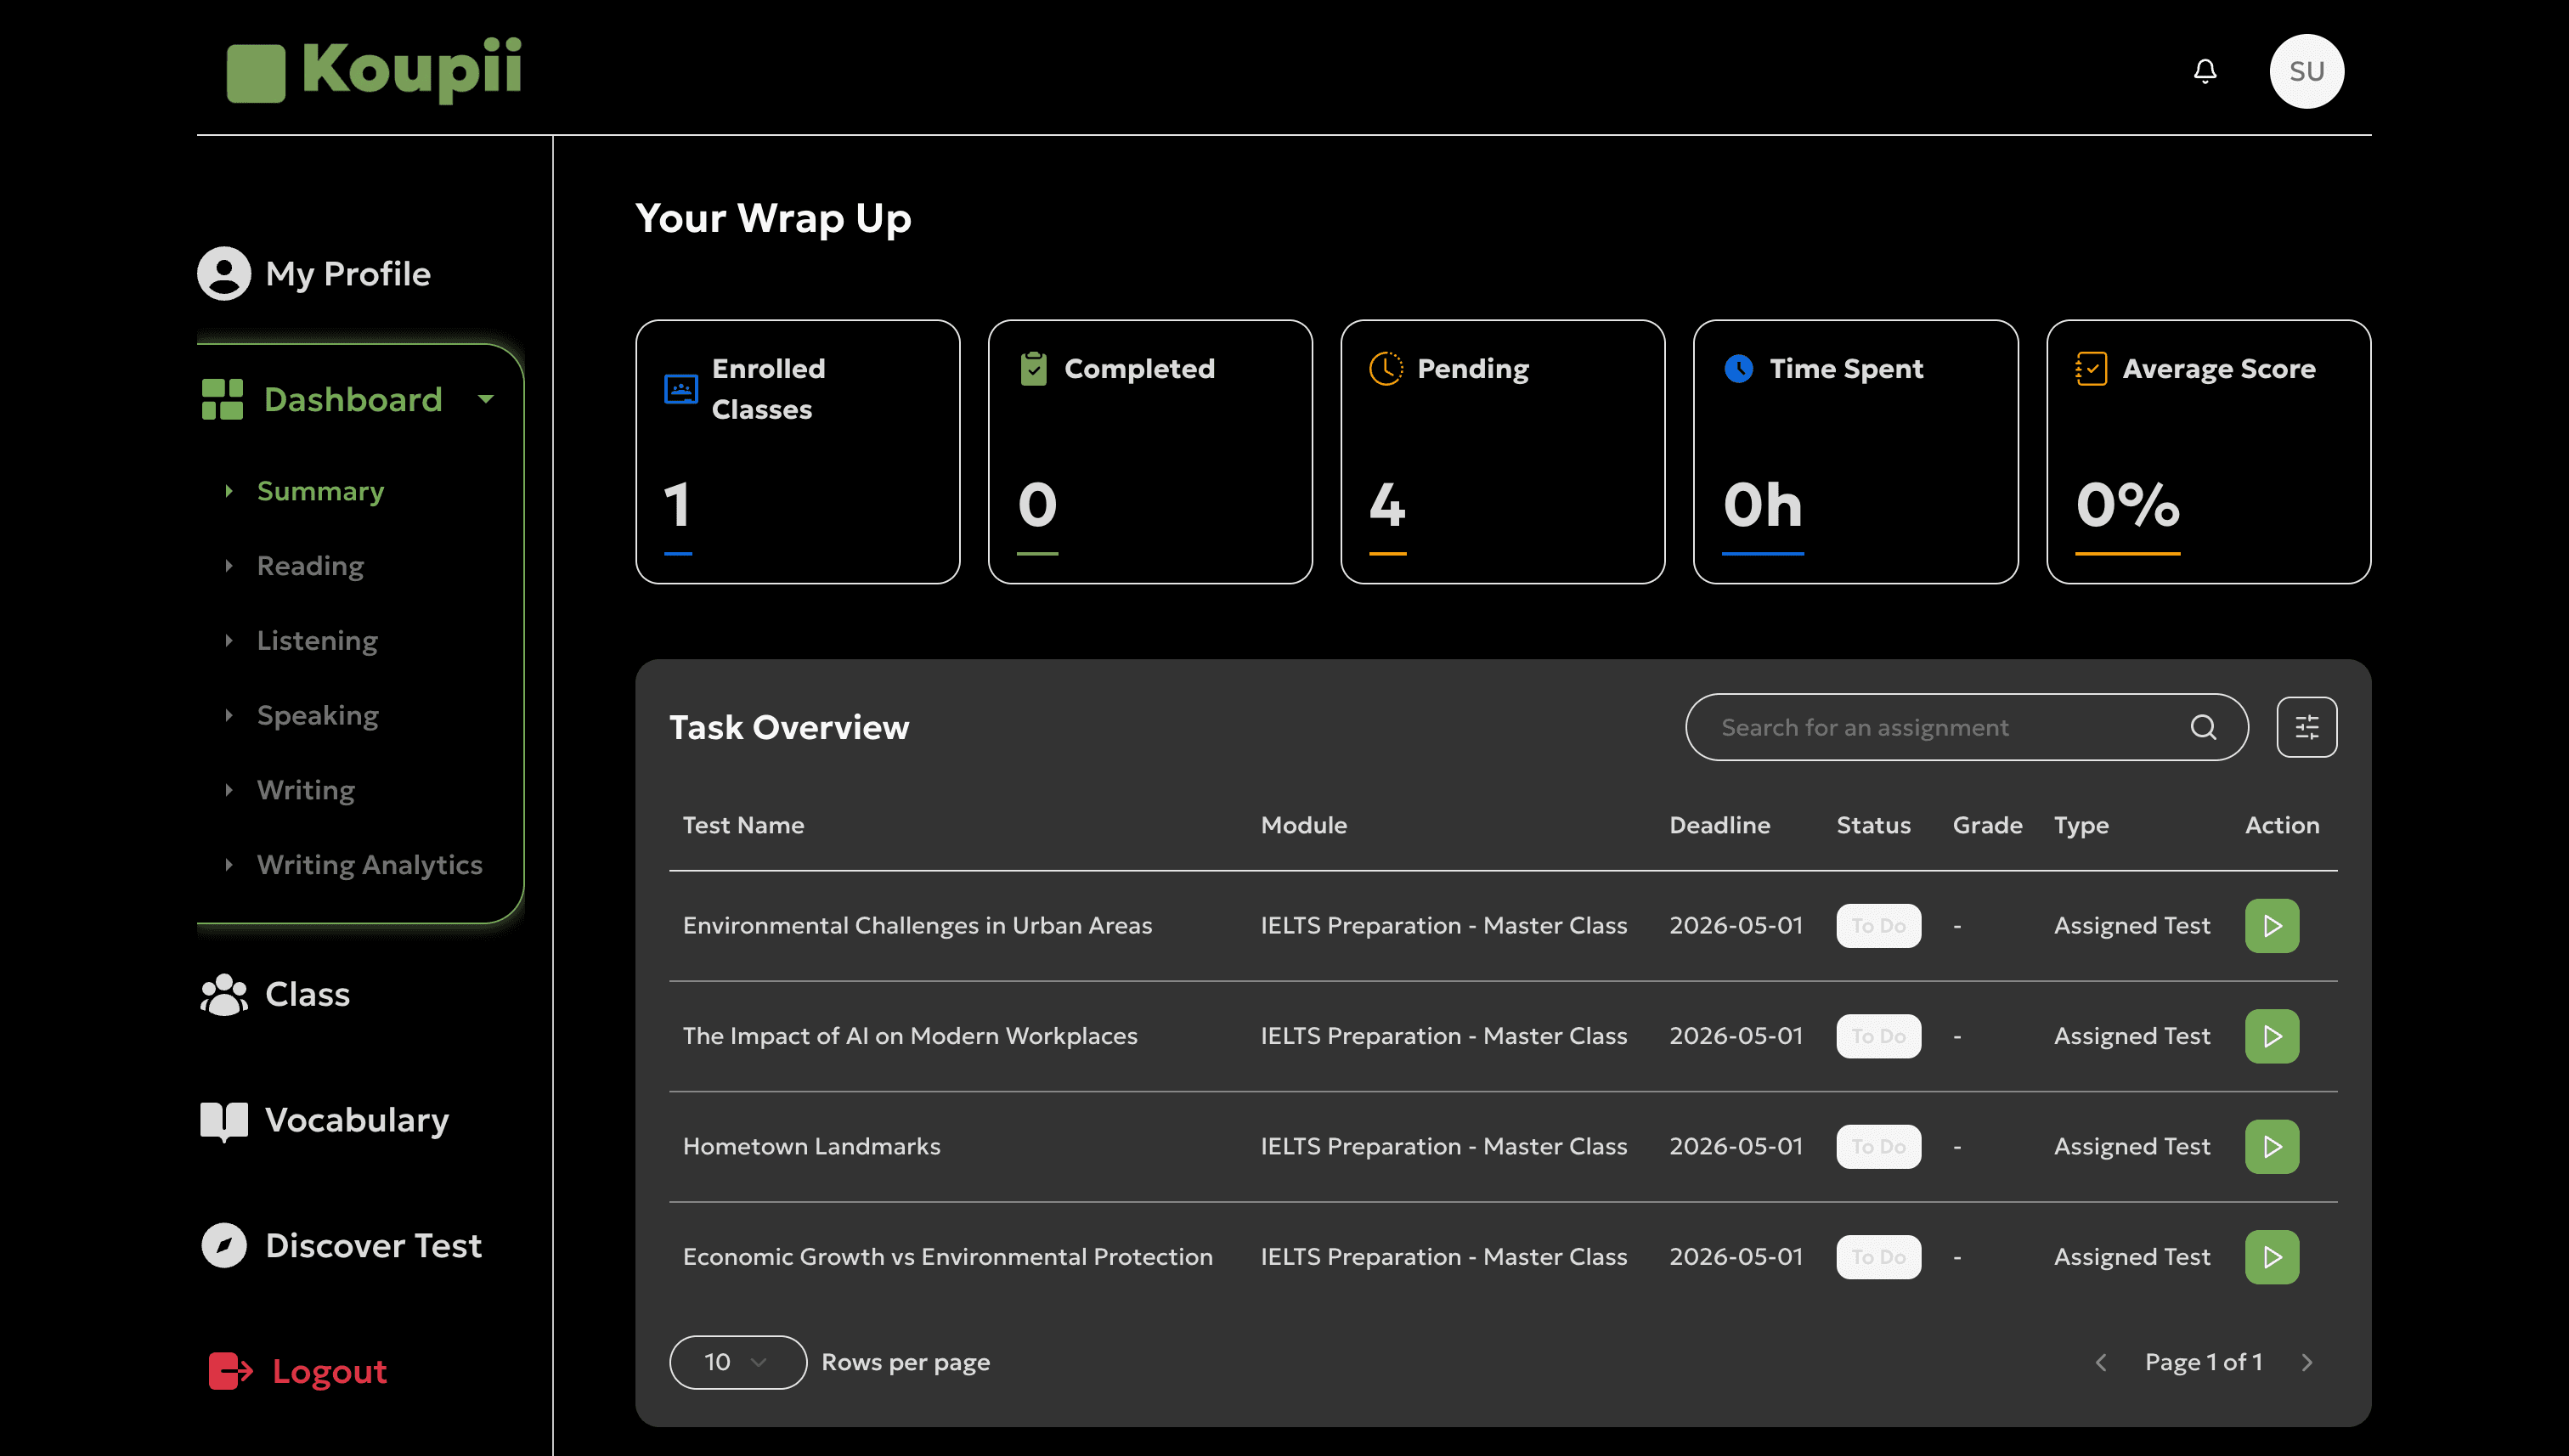The height and width of the screenshot is (1456, 2569).
Task: Open the notifications bell
Action: click(x=2204, y=71)
